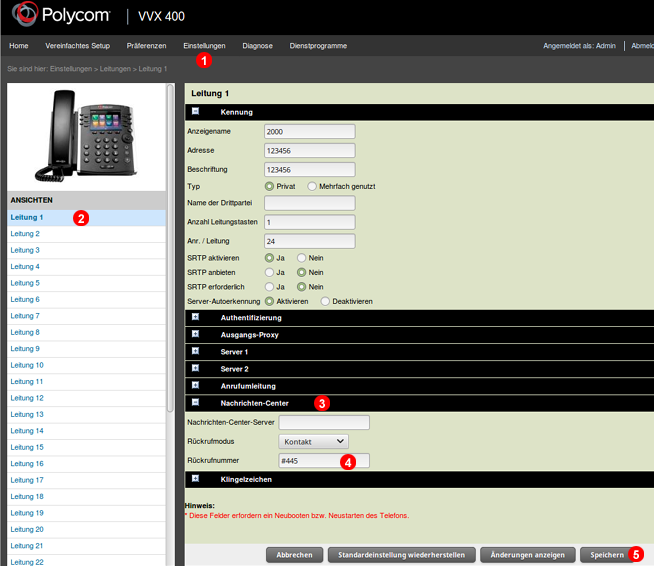Select Leitung 8 in the sidebar
The width and height of the screenshot is (654, 566).
coord(86,332)
